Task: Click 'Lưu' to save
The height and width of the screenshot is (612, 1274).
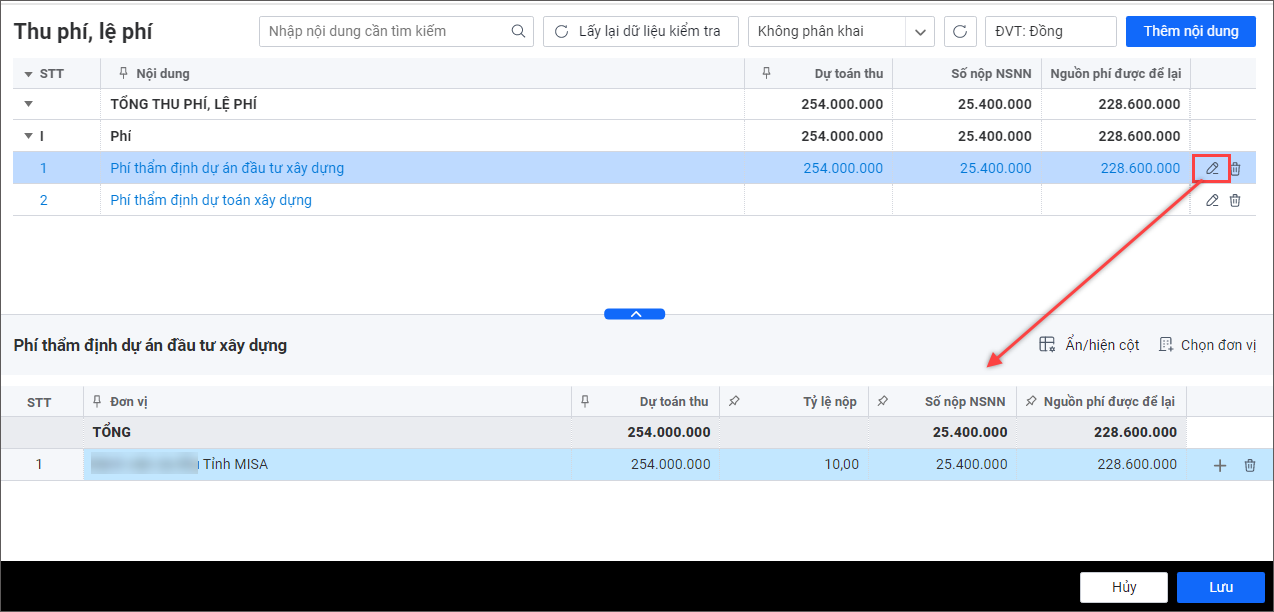Action: coord(1220,587)
